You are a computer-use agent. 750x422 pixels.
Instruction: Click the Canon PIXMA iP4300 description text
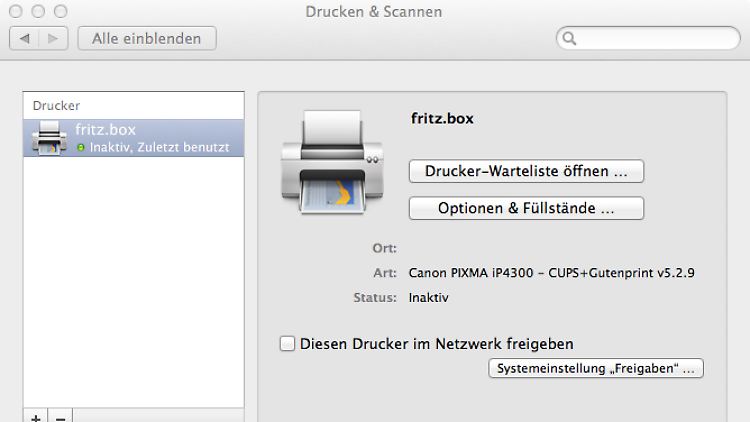[551, 272]
